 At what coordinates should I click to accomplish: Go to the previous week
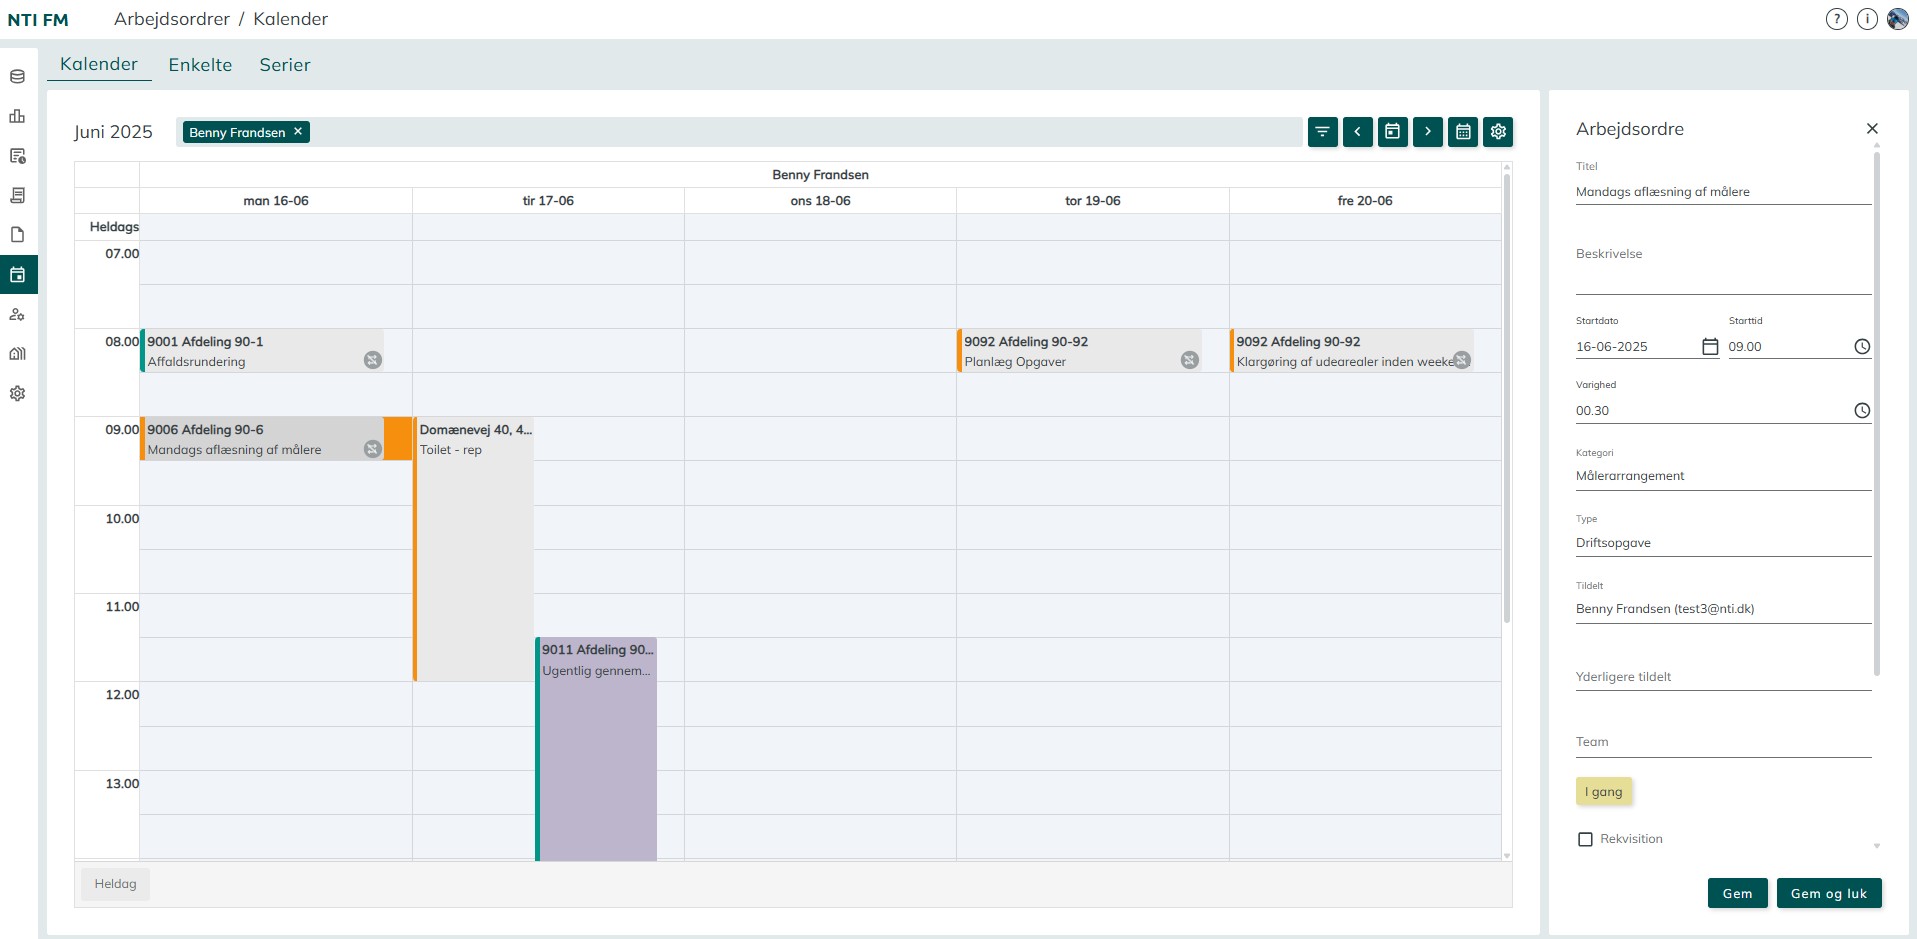point(1357,132)
